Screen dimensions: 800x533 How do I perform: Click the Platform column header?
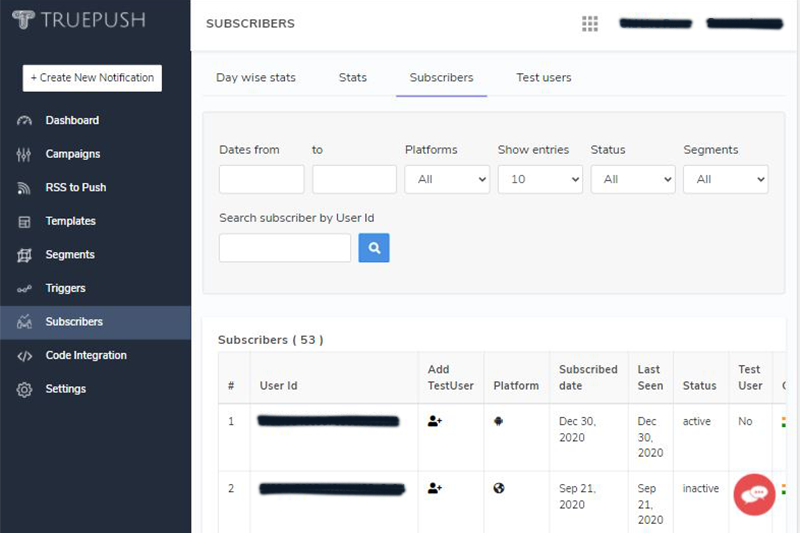(x=516, y=386)
